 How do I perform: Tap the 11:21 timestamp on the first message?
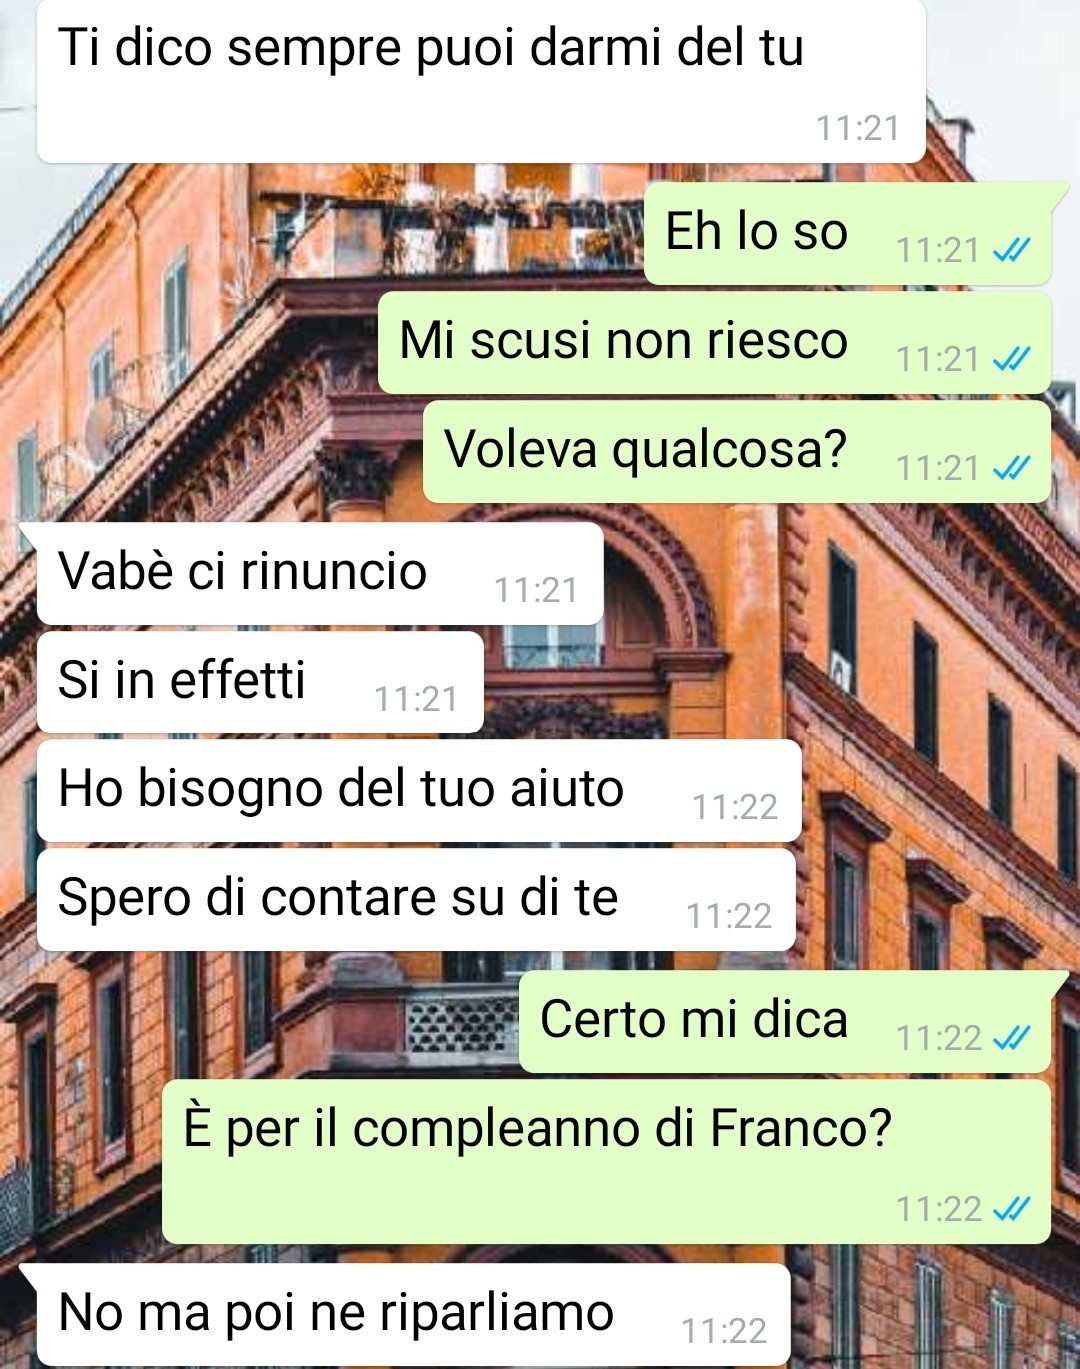click(858, 128)
